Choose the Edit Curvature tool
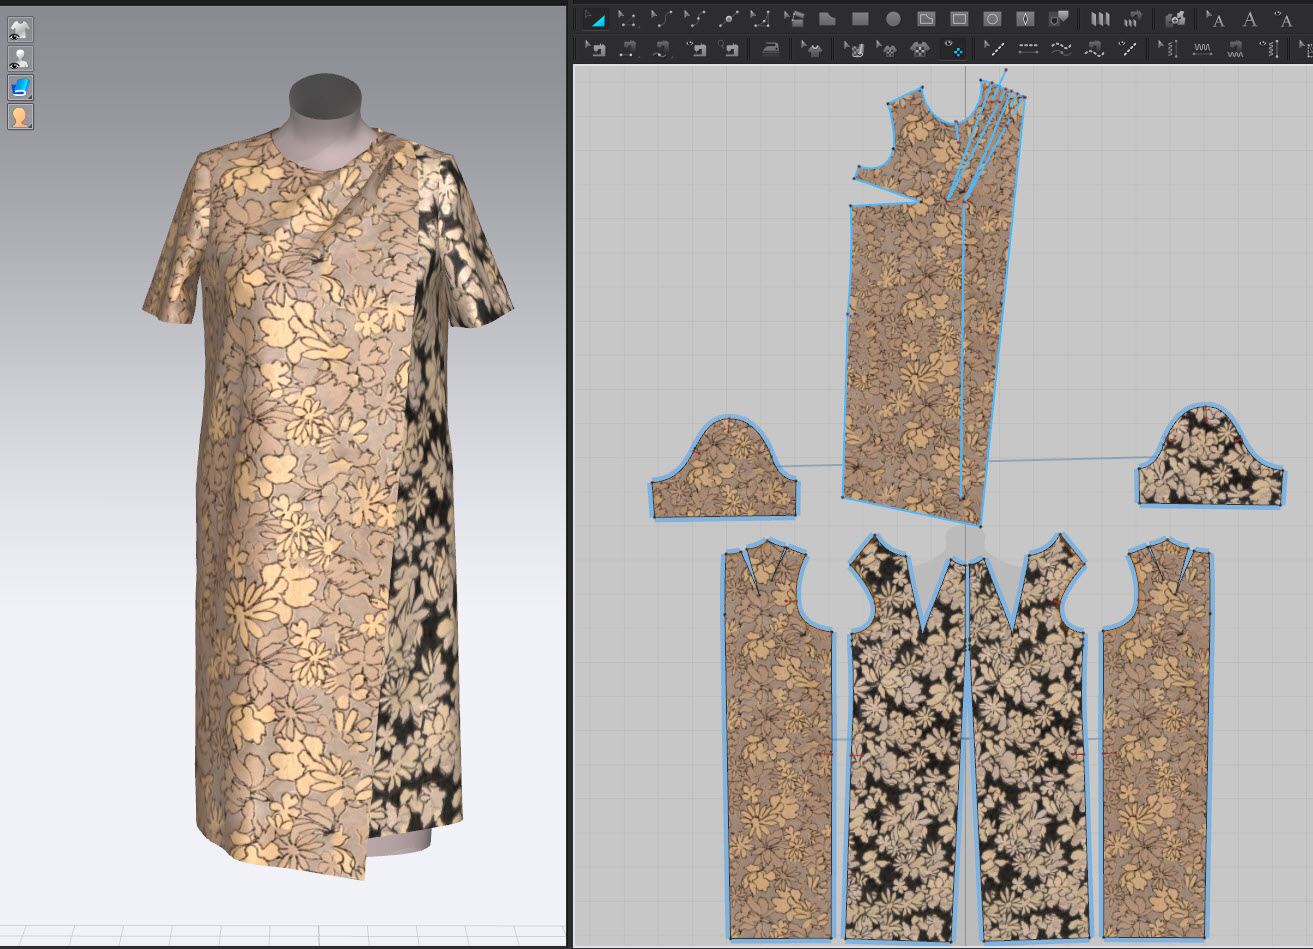Screen dimensions: 1313x949 [661, 19]
